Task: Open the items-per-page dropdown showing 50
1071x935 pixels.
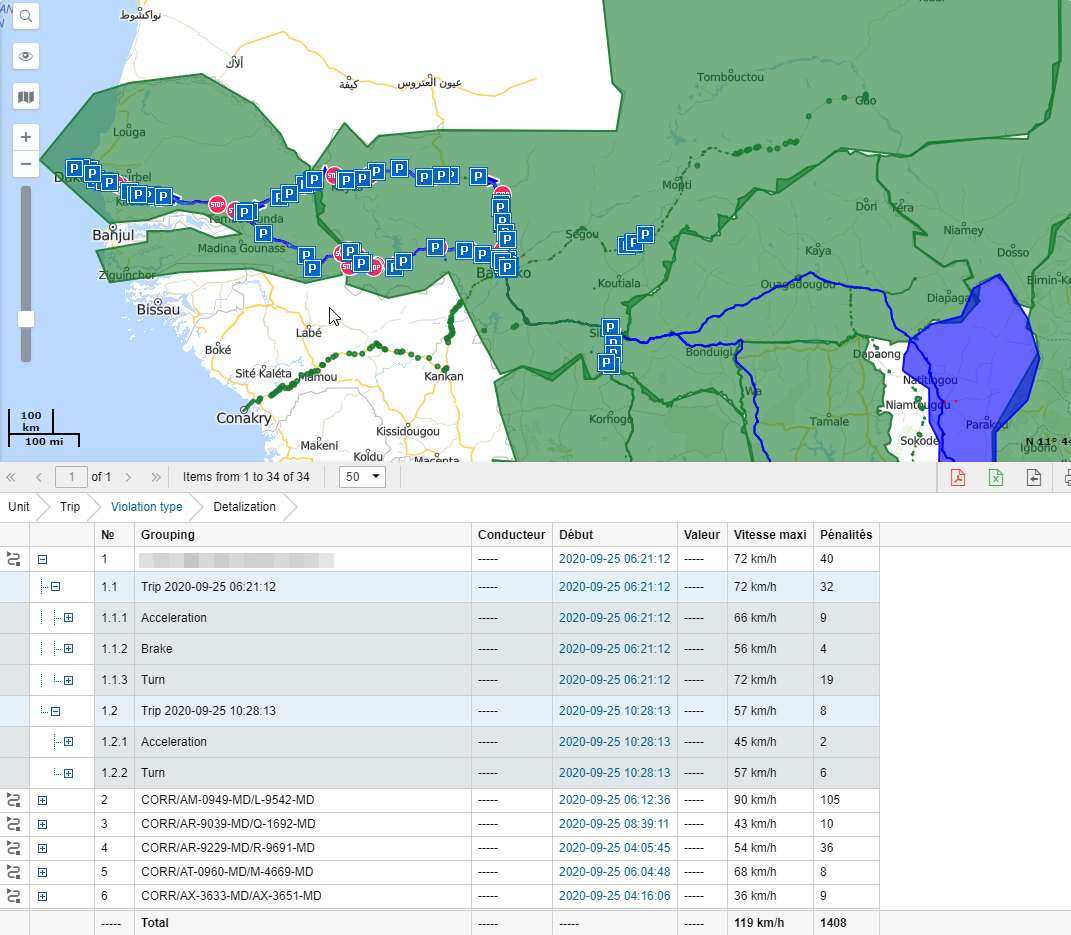Action: click(362, 477)
